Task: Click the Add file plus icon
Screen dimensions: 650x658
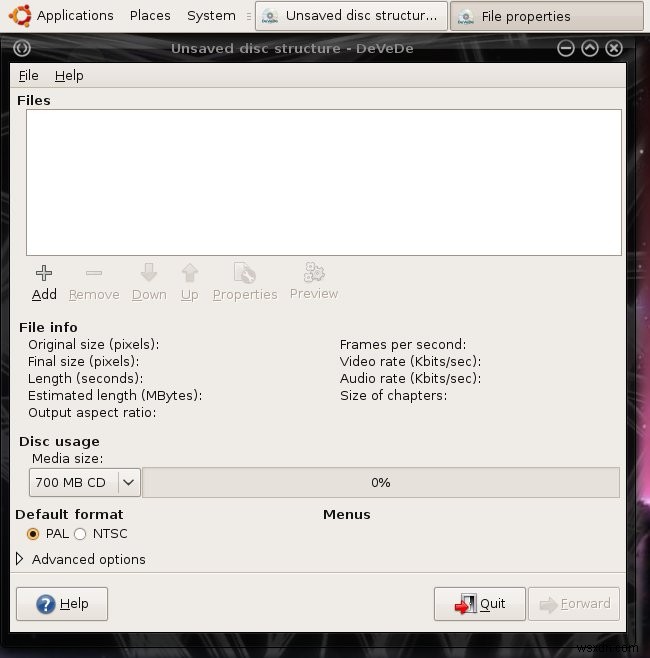Action: point(44,273)
